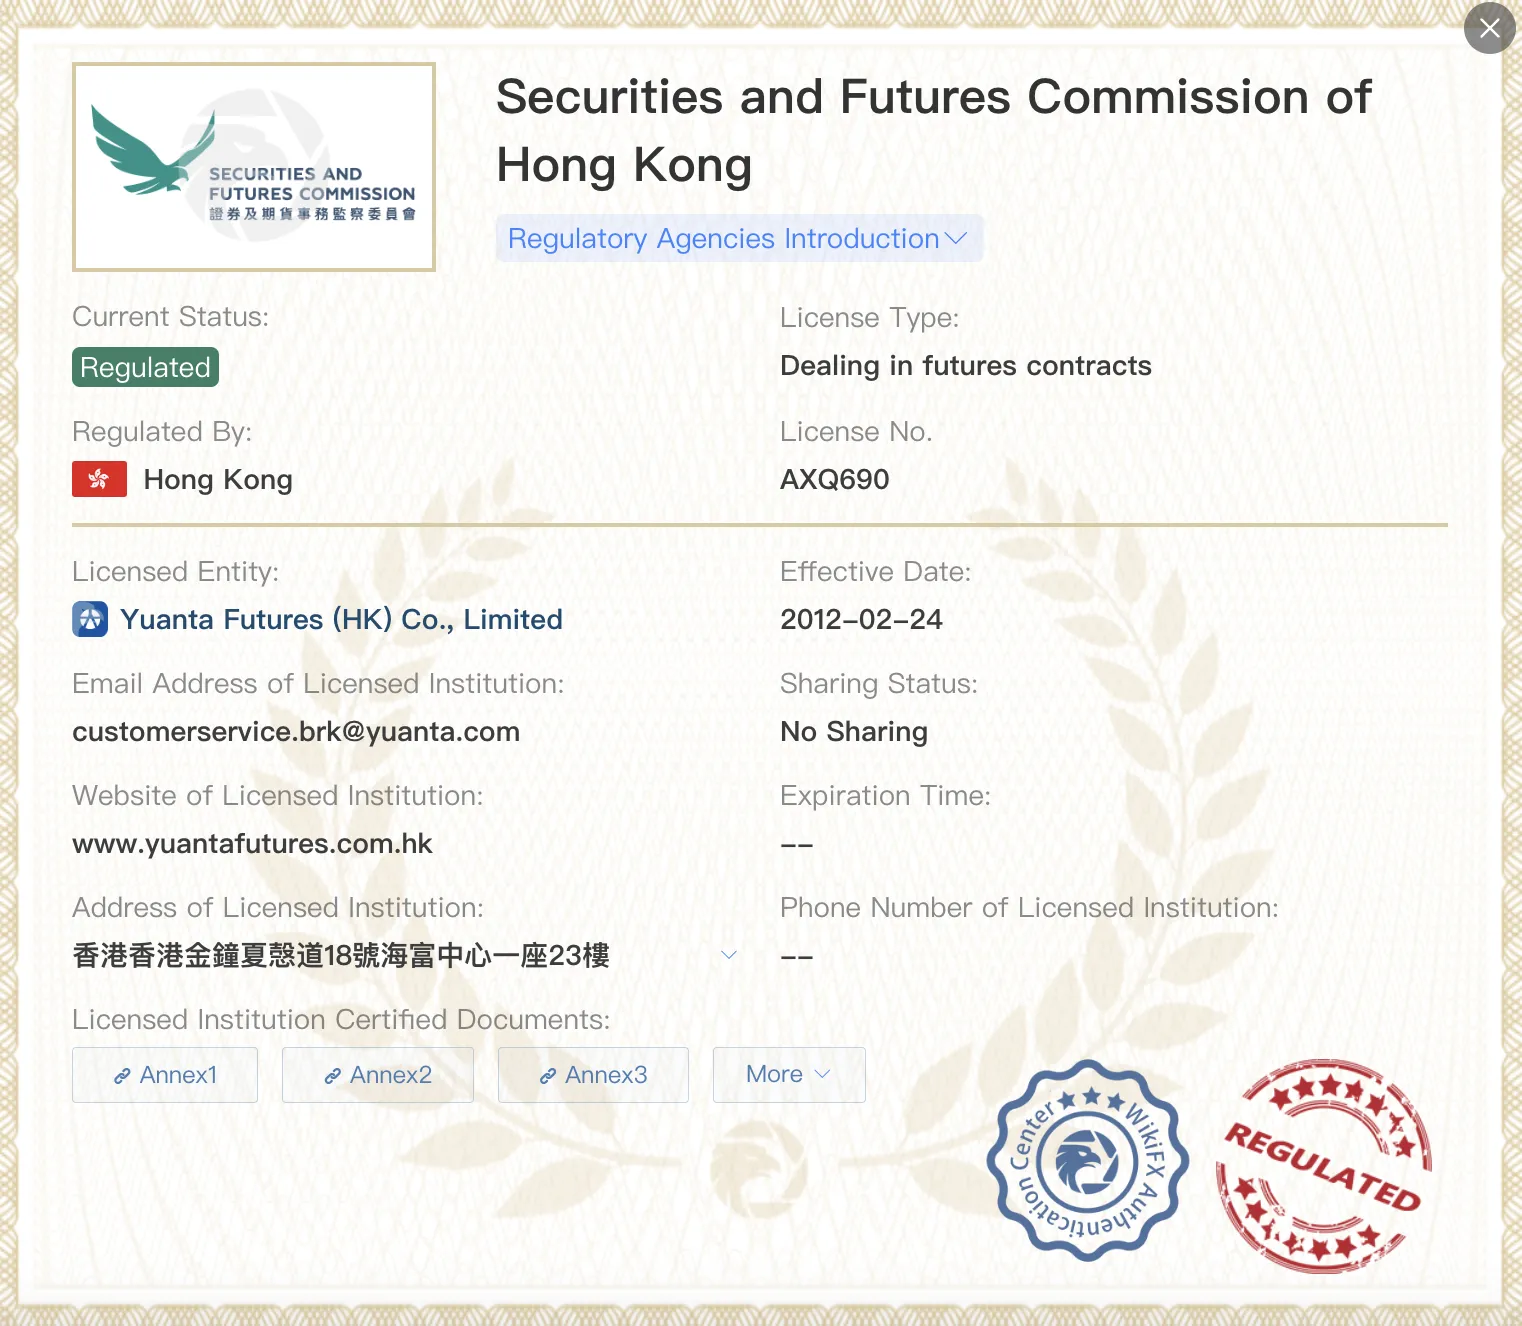This screenshot has width=1522, height=1326.
Task: Open Yuanta Futures (HK) Co., Limited link
Action: [341, 619]
